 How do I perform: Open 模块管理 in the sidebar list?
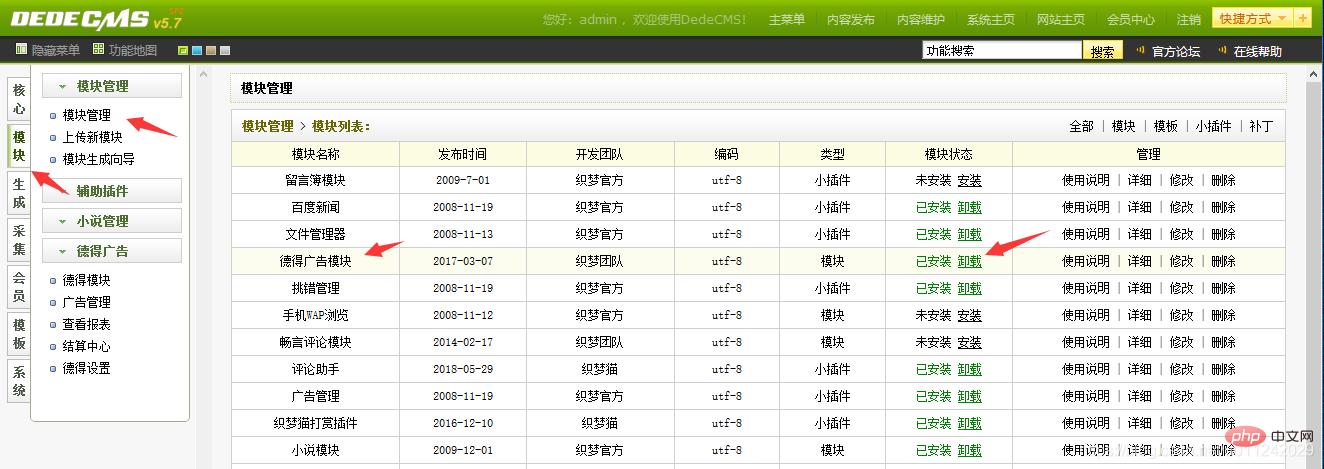click(87, 115)
